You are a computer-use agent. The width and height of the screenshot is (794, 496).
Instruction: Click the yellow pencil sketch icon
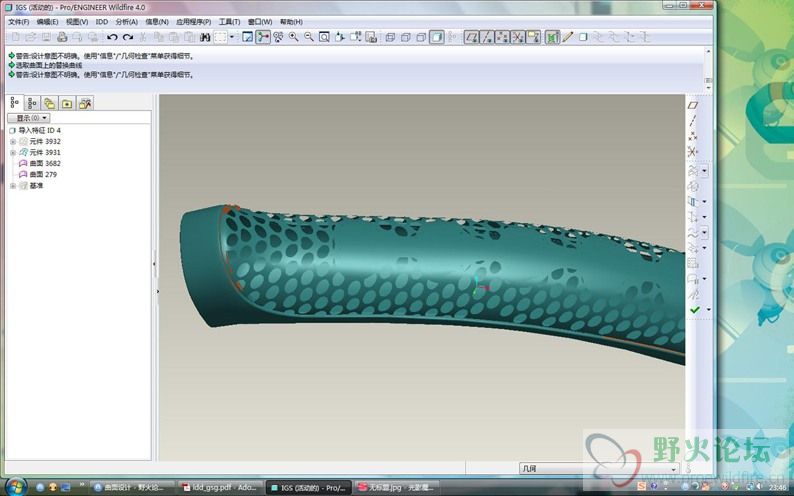tap(568, 37)
